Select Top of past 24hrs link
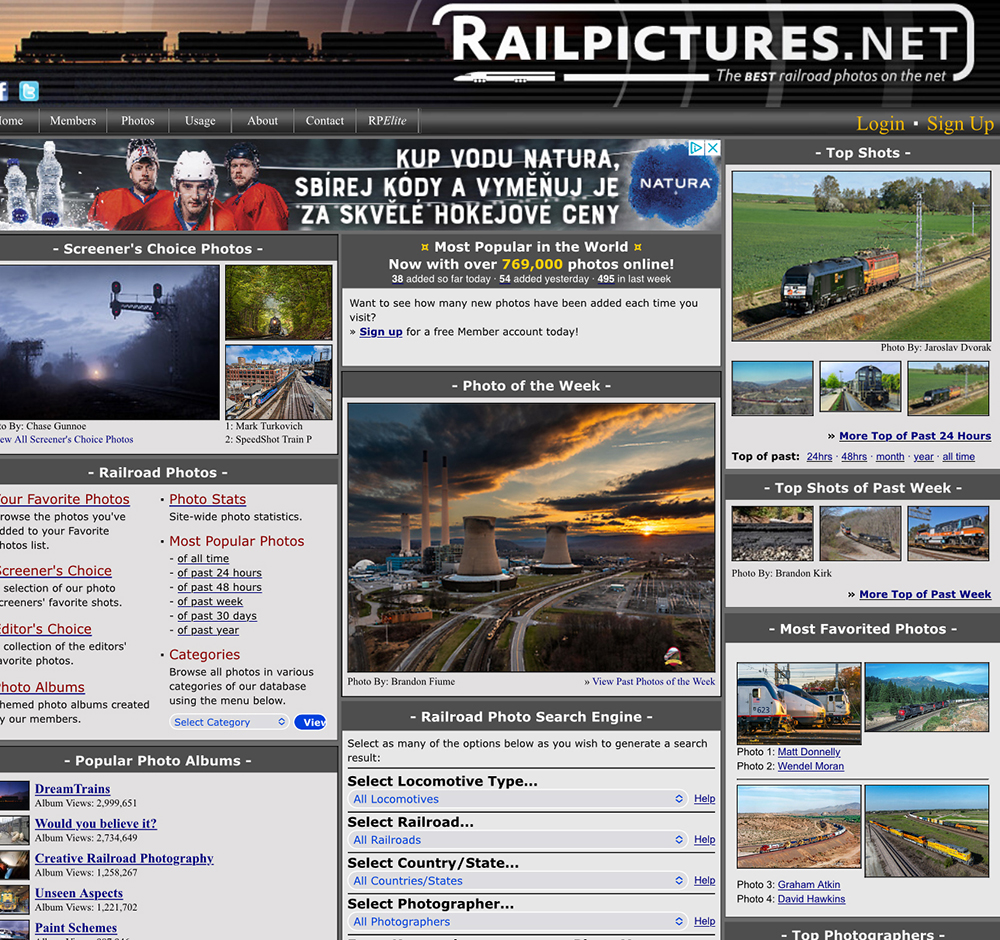Image resolution: width=1000 pixels, height=940 pixels. click(820, 457)
